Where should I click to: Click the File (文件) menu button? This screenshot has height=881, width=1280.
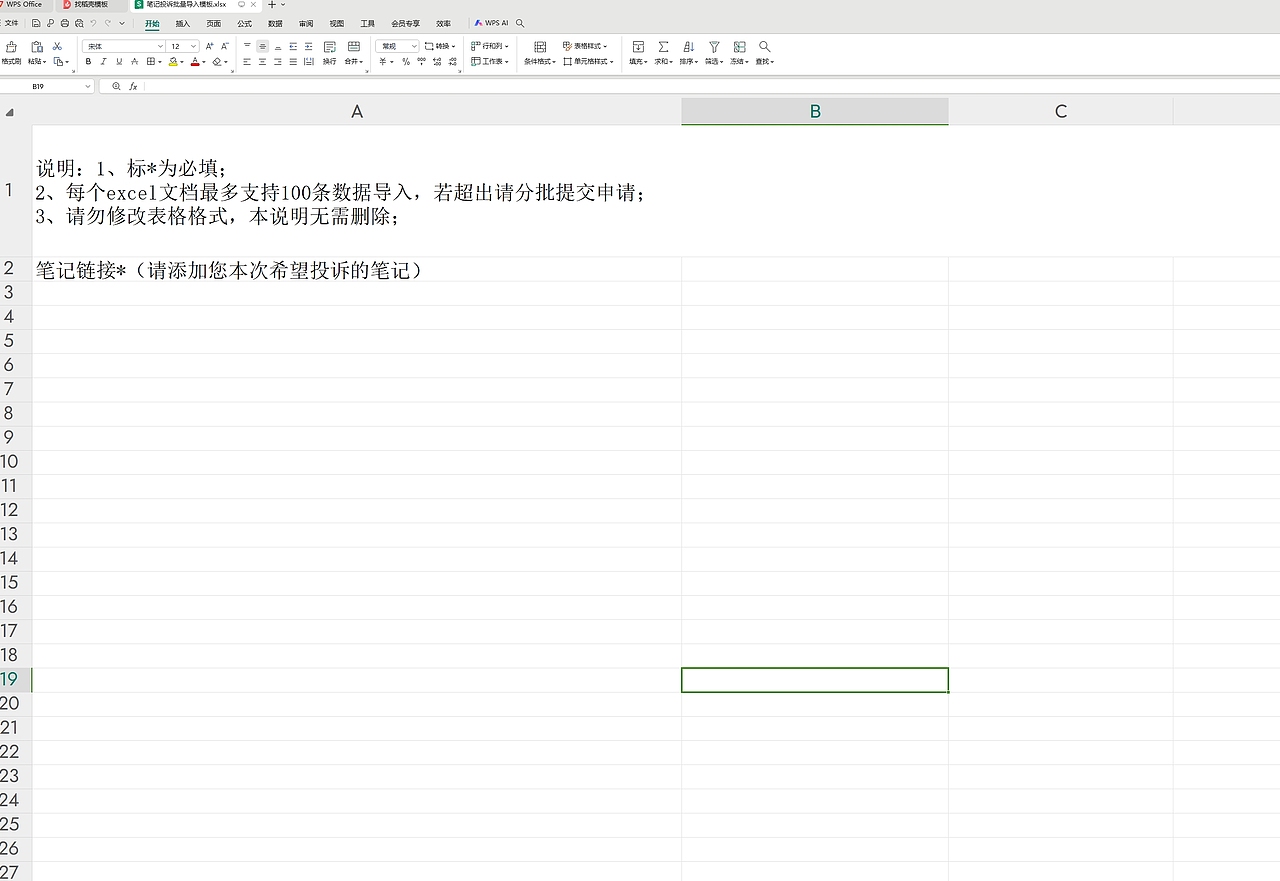11,23
